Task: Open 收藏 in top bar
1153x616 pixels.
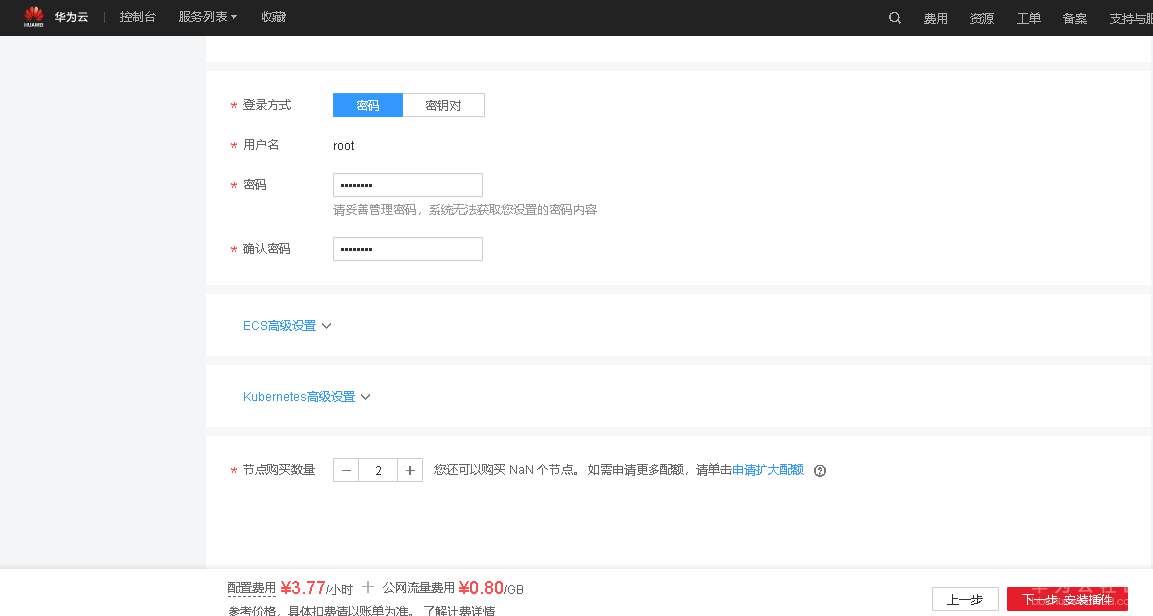Action: tap(274, 17)
